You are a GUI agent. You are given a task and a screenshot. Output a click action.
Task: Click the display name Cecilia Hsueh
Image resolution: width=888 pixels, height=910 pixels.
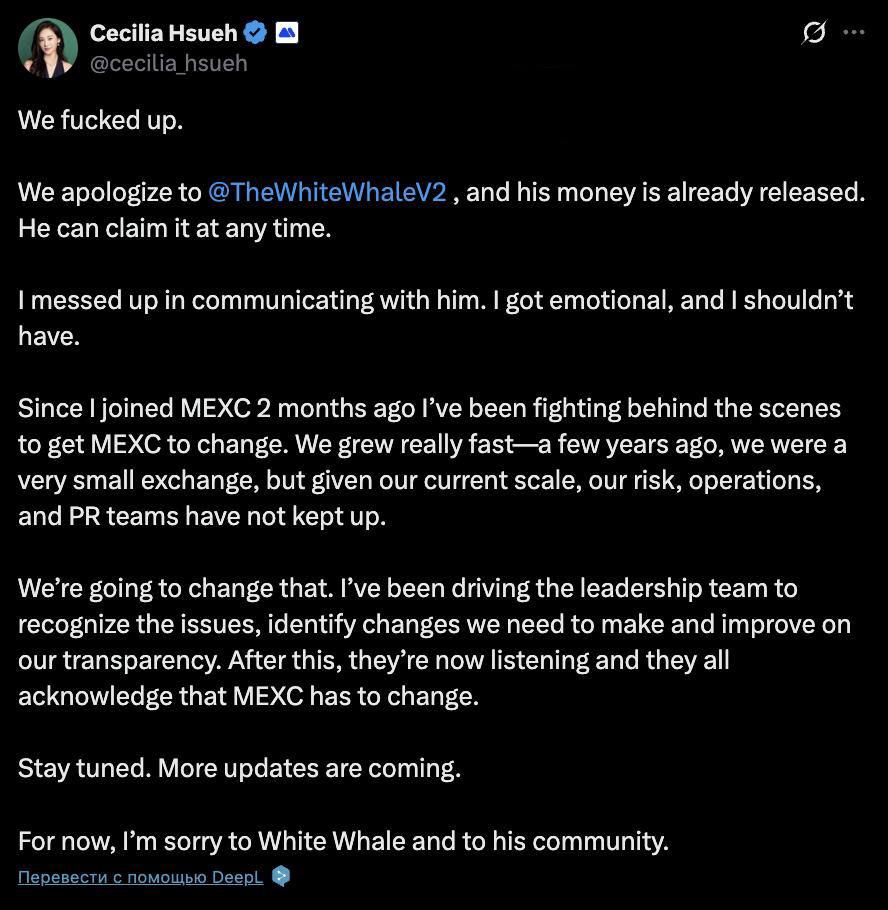click(x=163, y=33)
